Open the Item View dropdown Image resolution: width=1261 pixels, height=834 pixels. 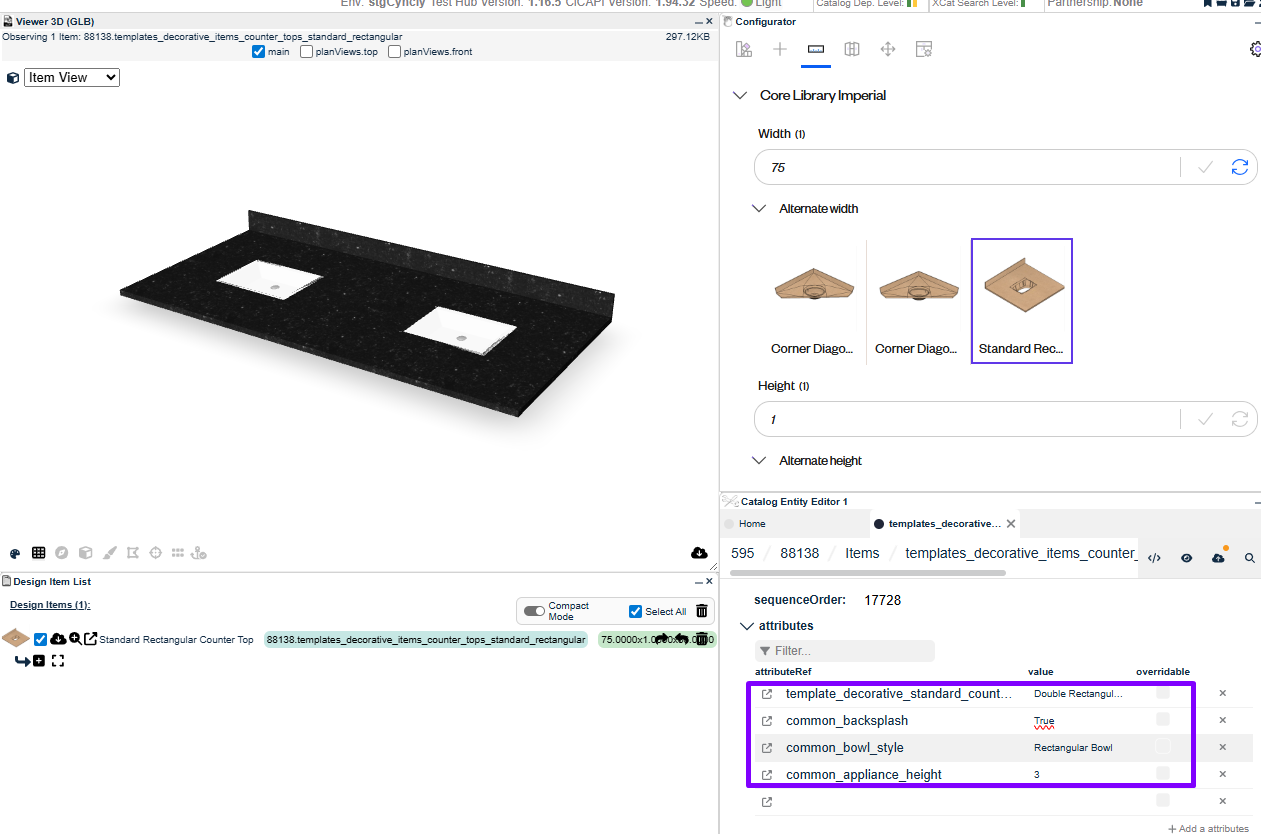72,77
